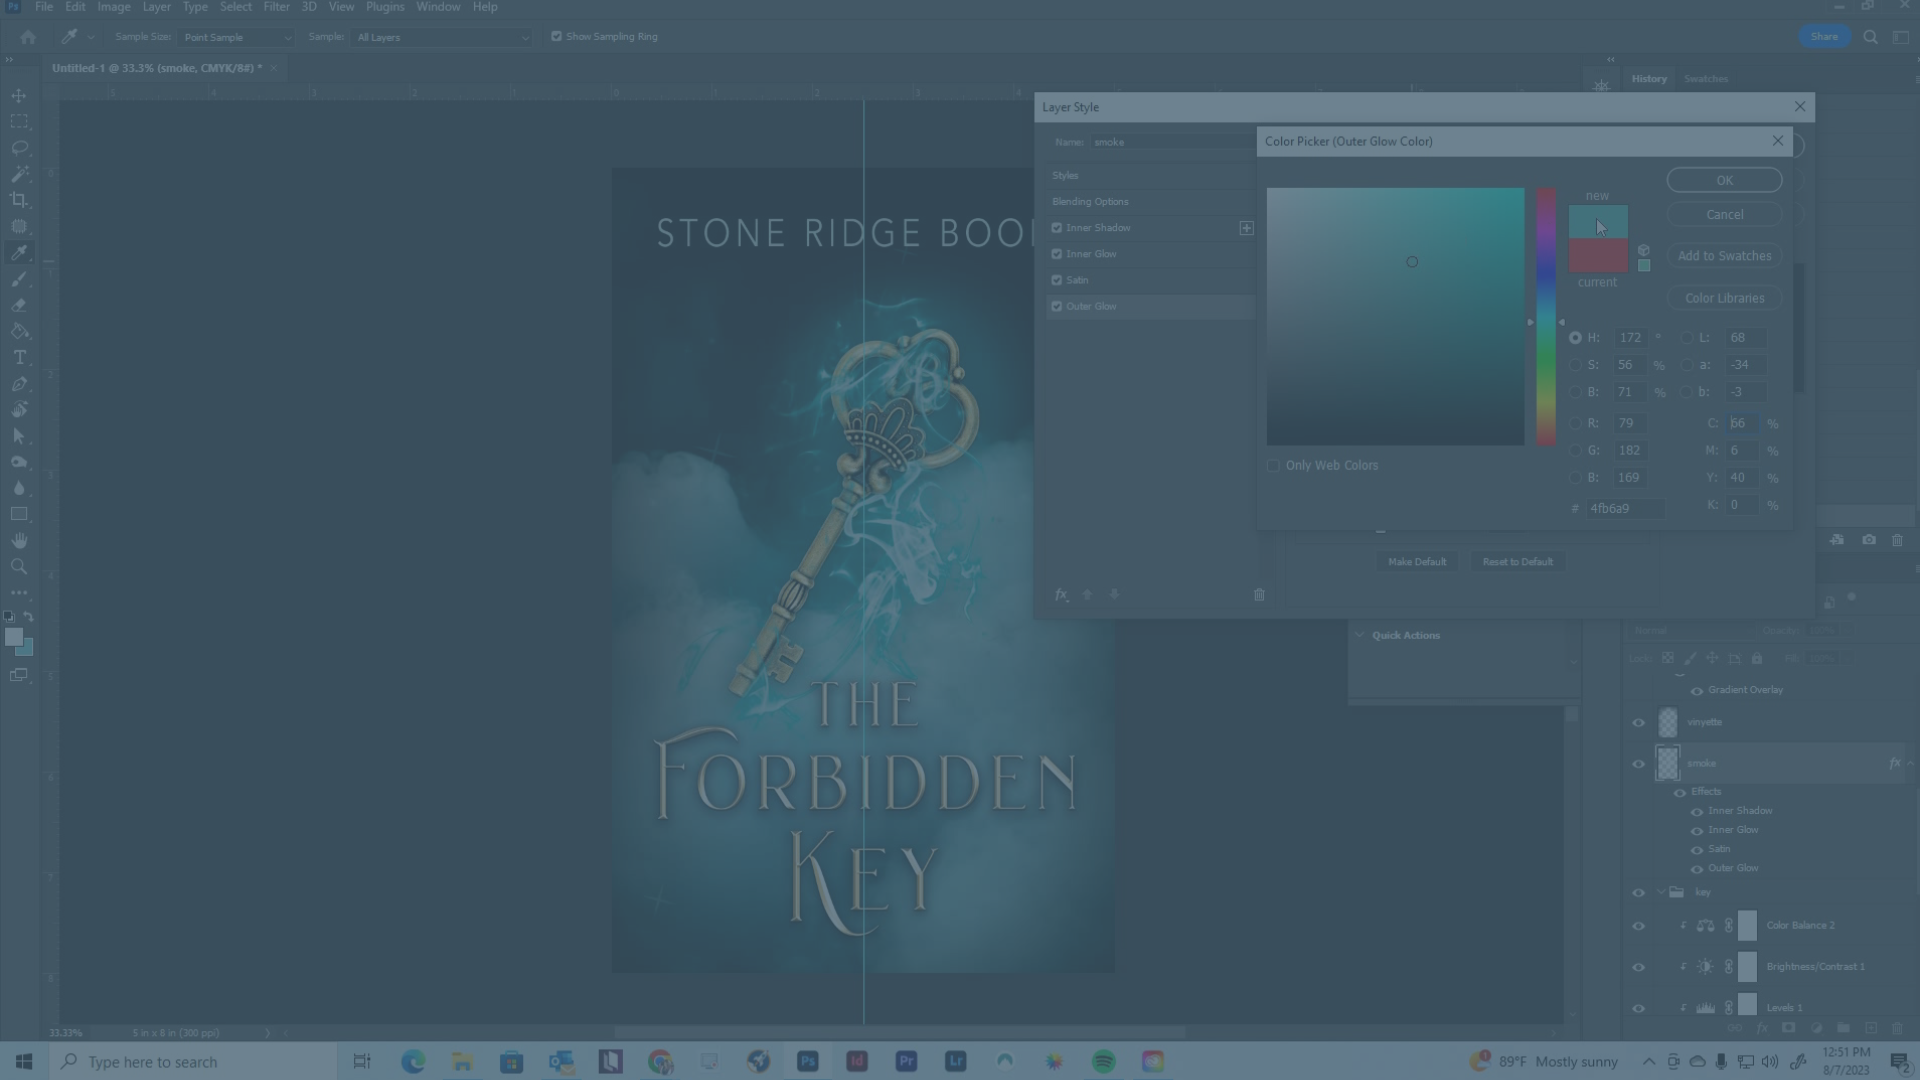1920x1080 pixels.
Task: Select the Paint Bucket tool
Action: (x=19, y=331)
